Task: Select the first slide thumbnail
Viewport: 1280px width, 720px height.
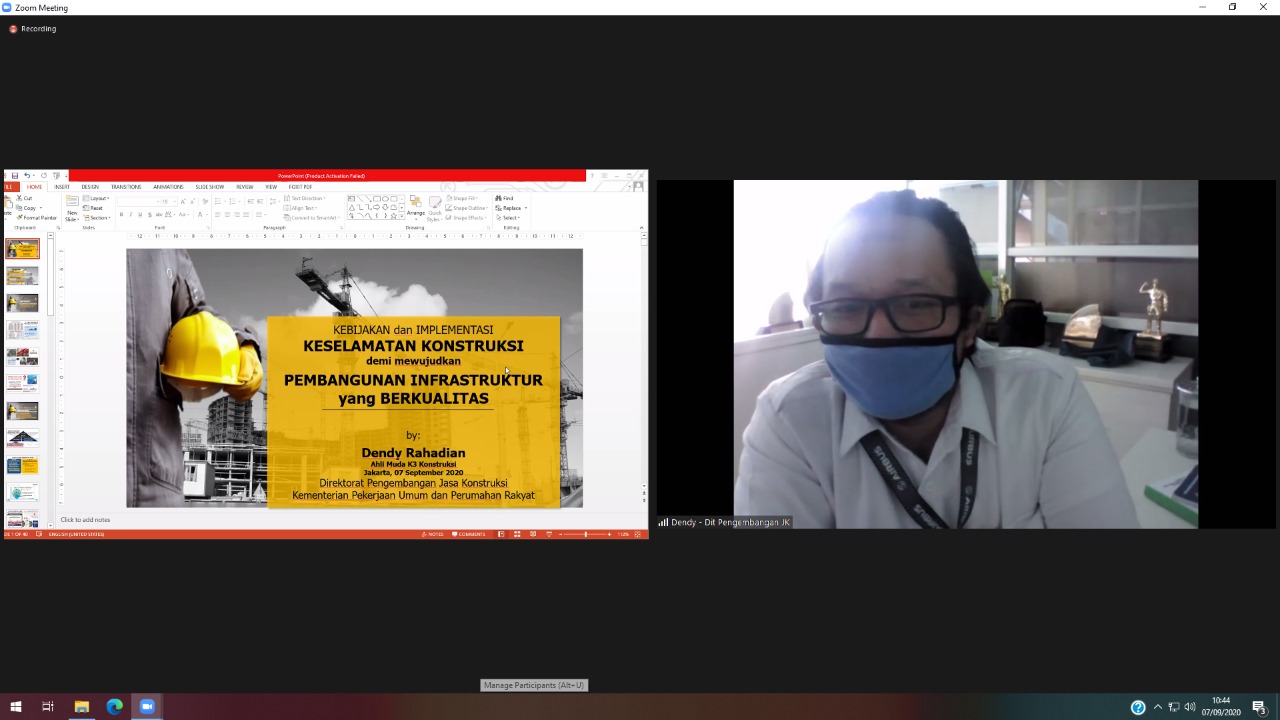Action: [x=22, y=248]
